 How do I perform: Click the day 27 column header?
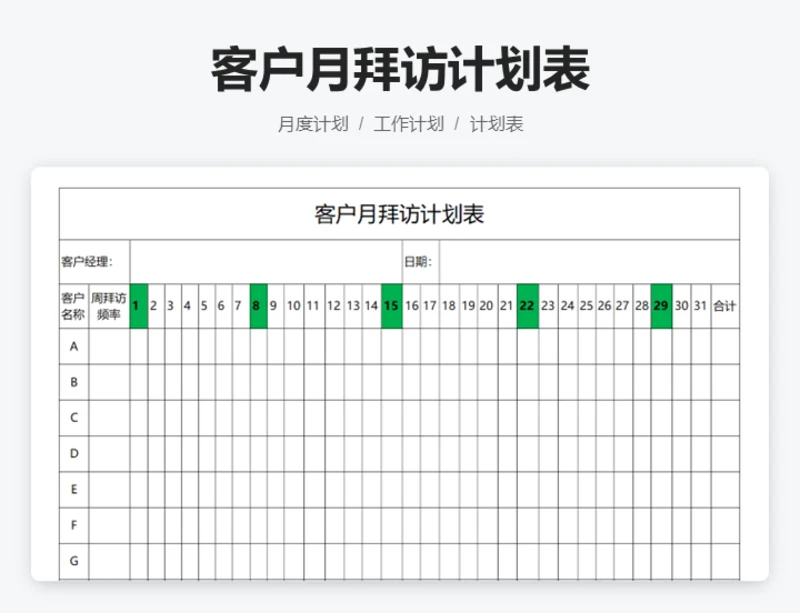click(623, 306)
